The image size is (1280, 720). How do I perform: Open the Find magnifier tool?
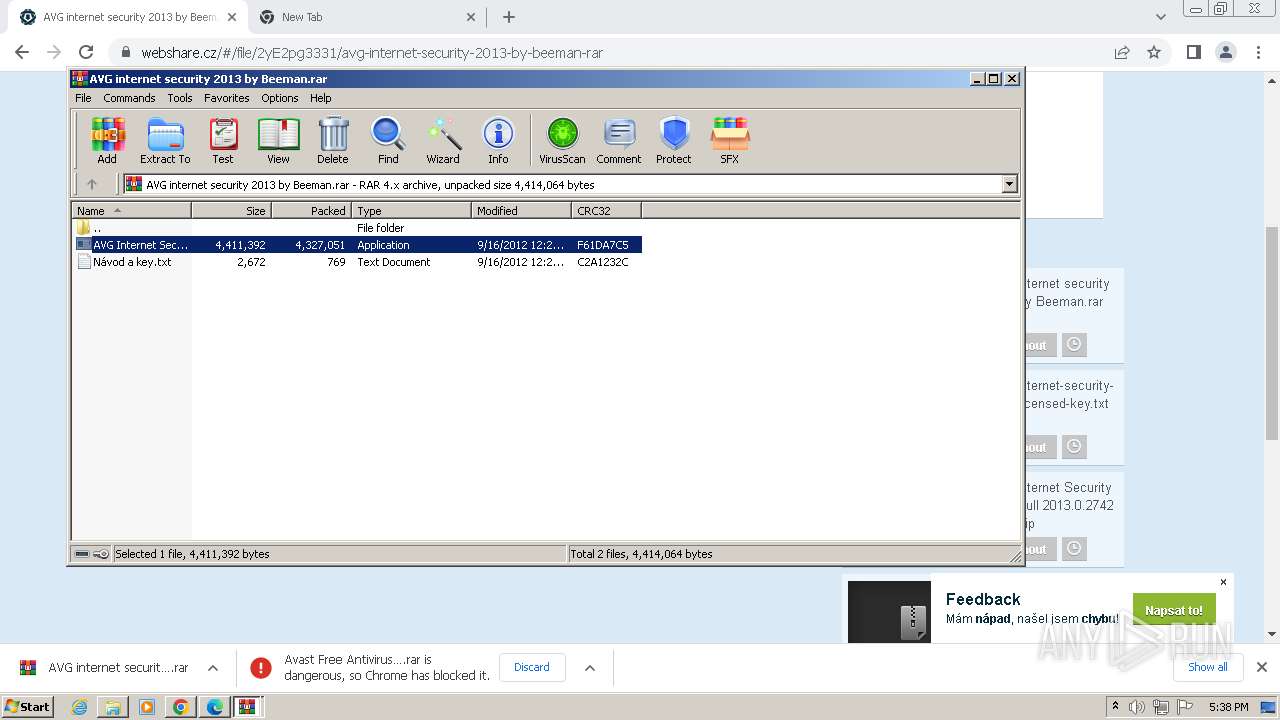(388, 140)
